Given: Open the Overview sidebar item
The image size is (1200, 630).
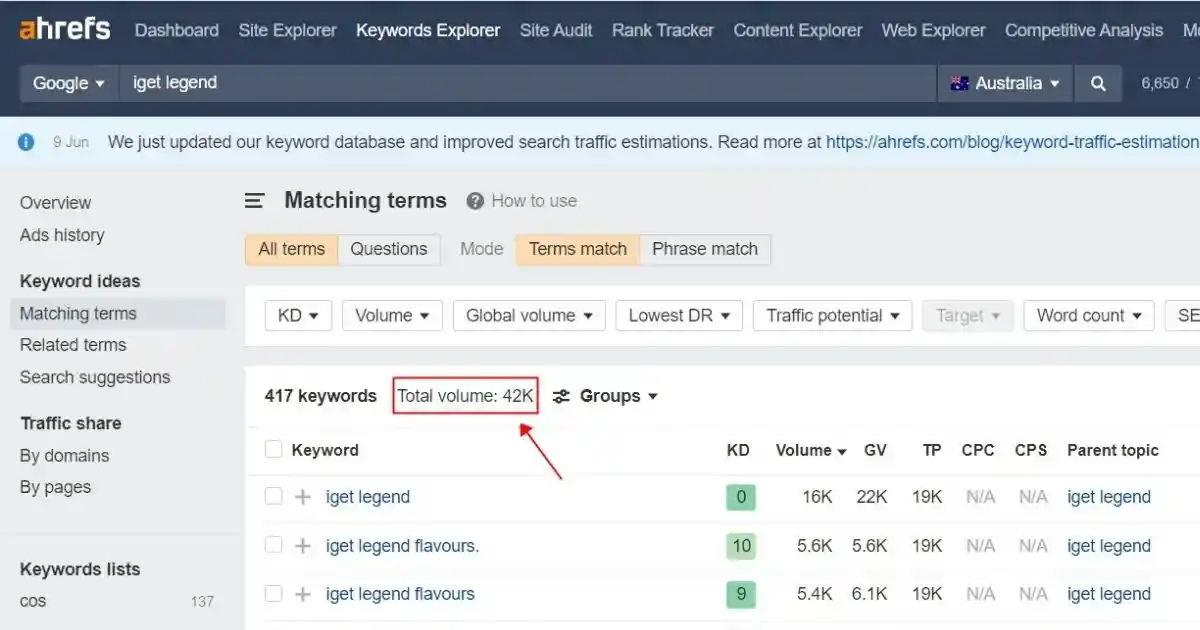Looking at the screenshot, I should tap(55, 203).
